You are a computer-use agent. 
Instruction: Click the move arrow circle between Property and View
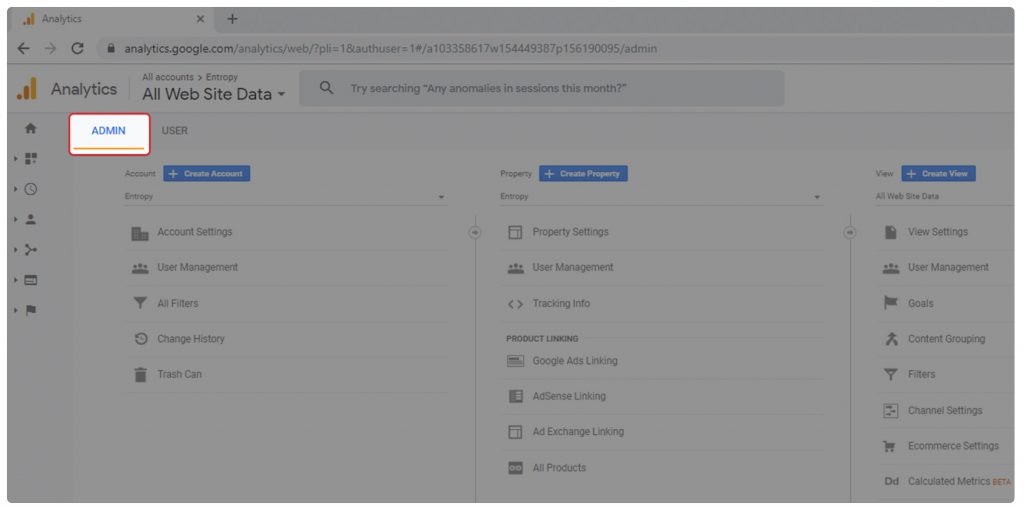(x=850, y=232)
